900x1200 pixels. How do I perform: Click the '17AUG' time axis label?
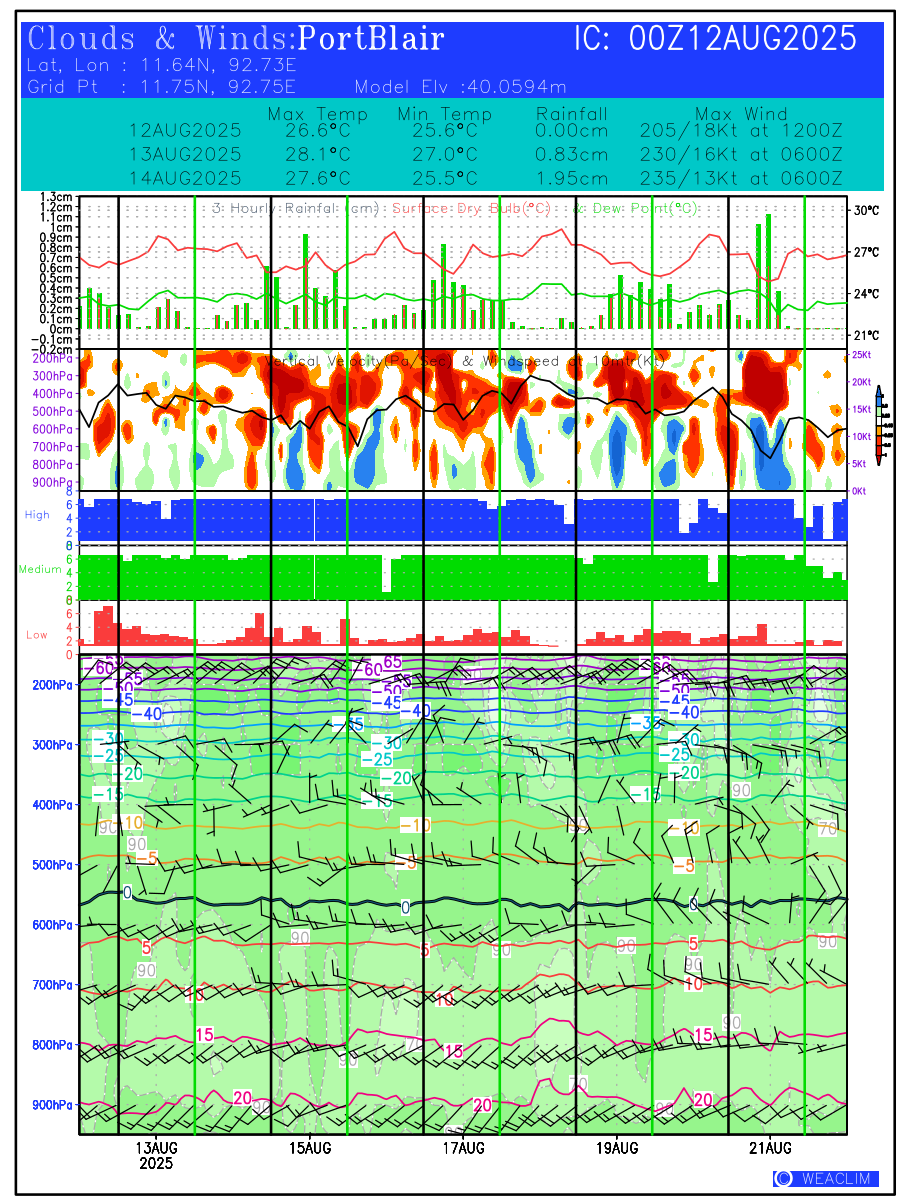(463, 1147)
